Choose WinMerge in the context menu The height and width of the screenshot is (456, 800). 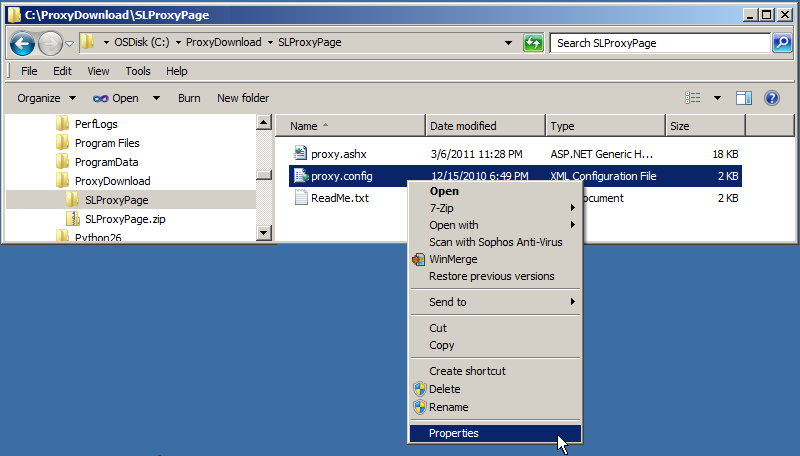(495, 259)
